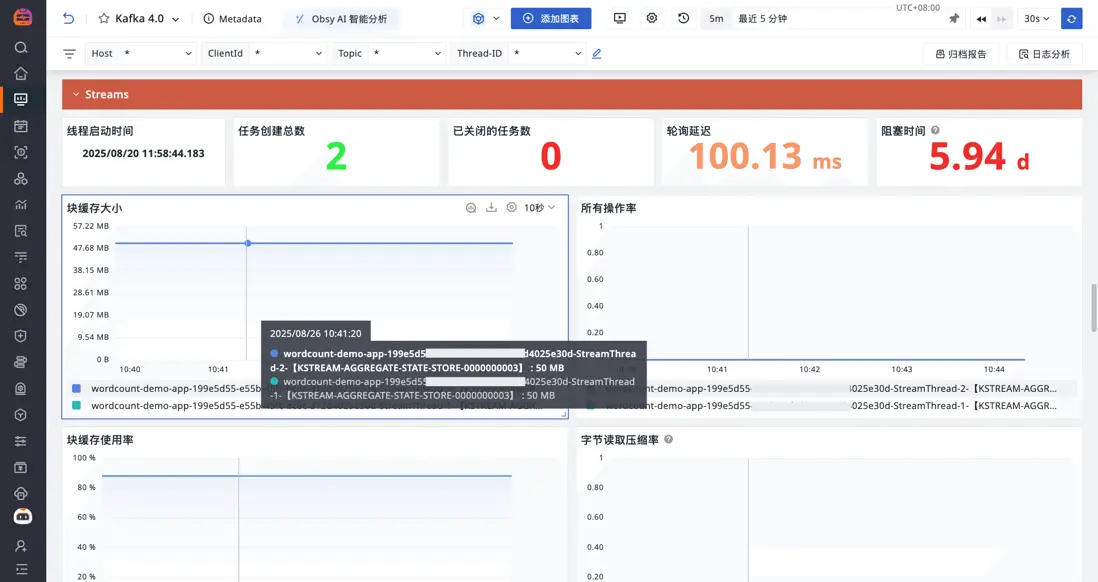Open the 30s refresh interval dropdown
The width and height of the screenshot is (1098, 582).
tap(1037, 18)
